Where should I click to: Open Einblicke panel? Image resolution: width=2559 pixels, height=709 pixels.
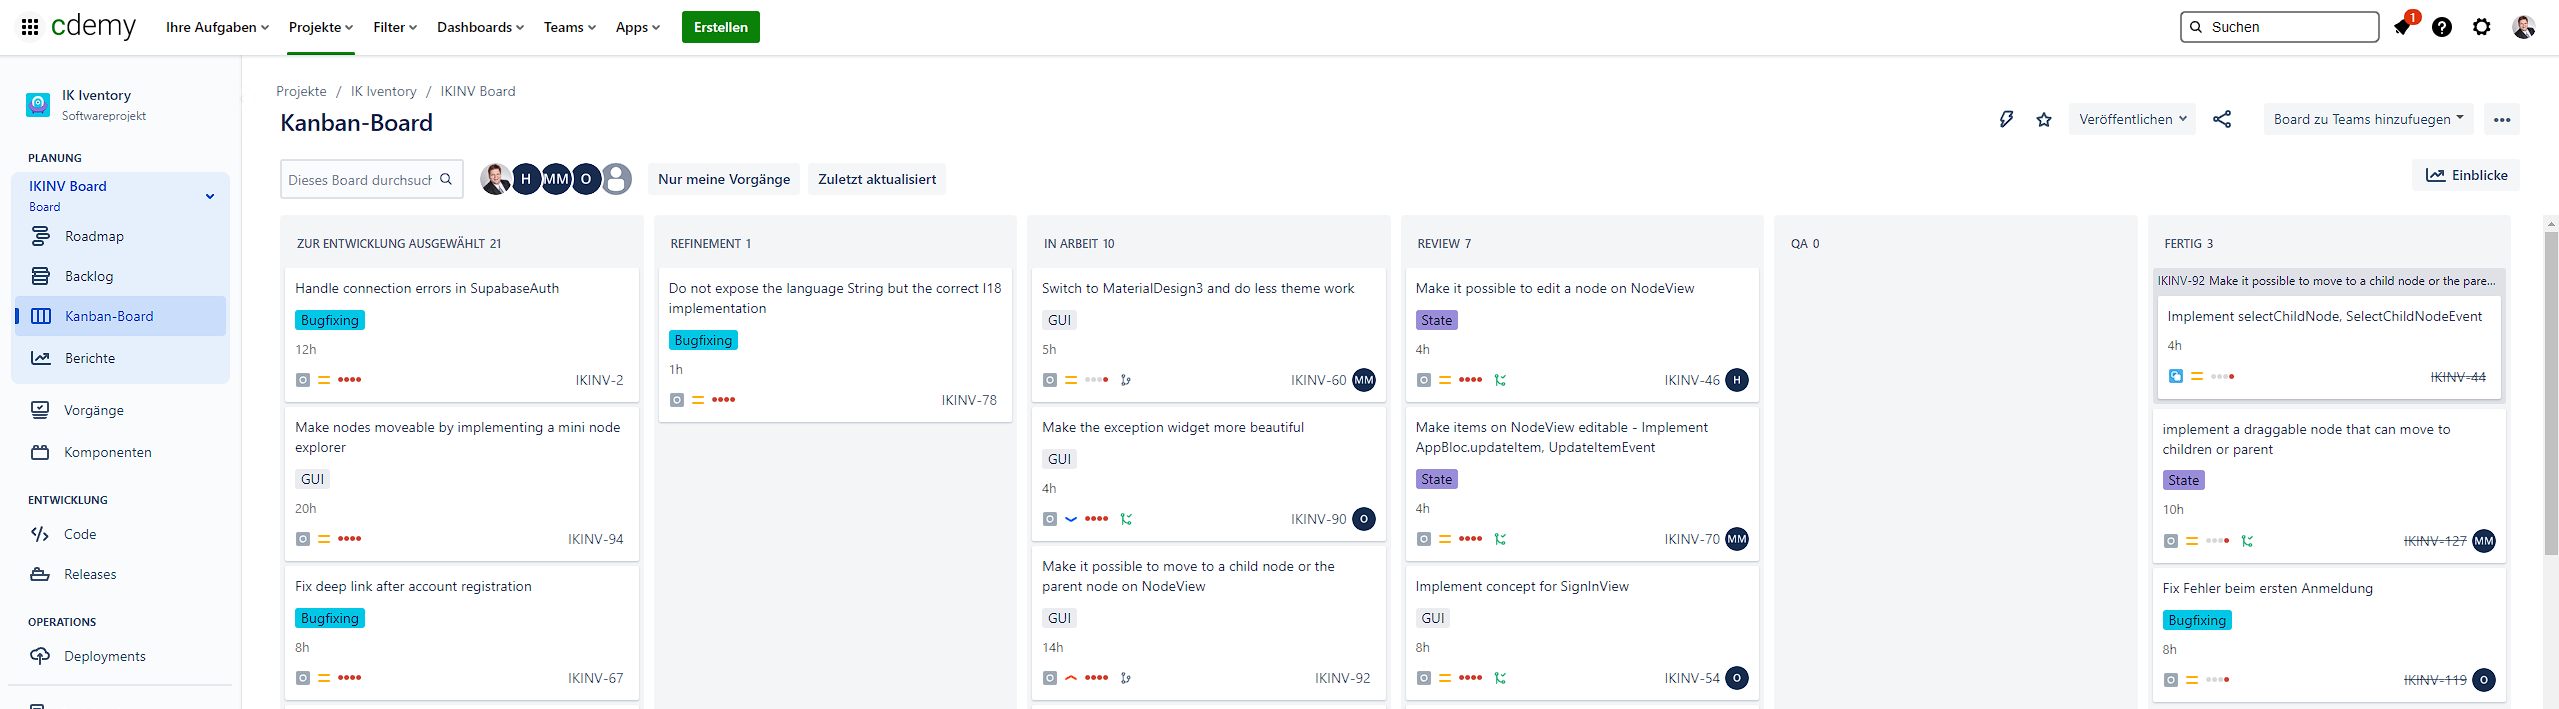2466,175
